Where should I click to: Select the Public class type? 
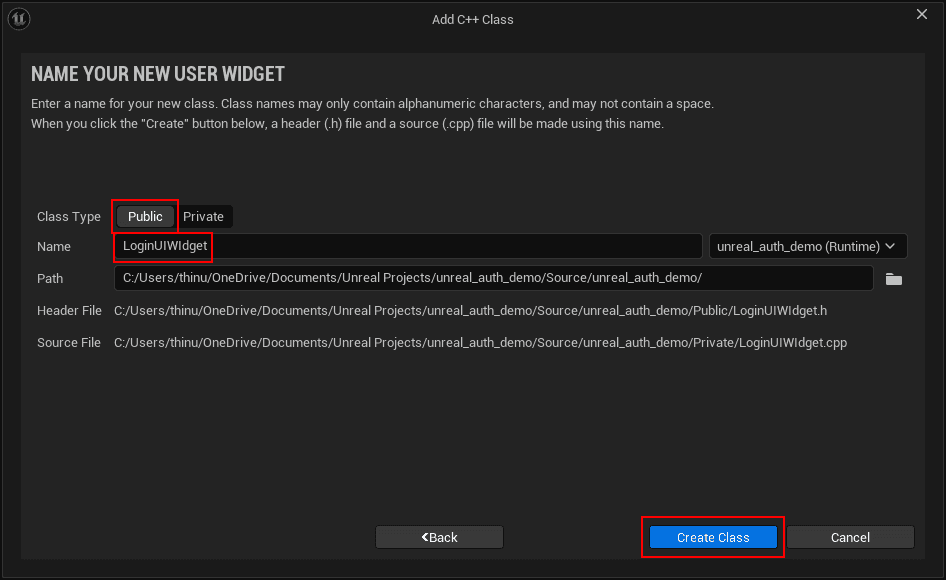pyautogui.click(x=144, y=216)
